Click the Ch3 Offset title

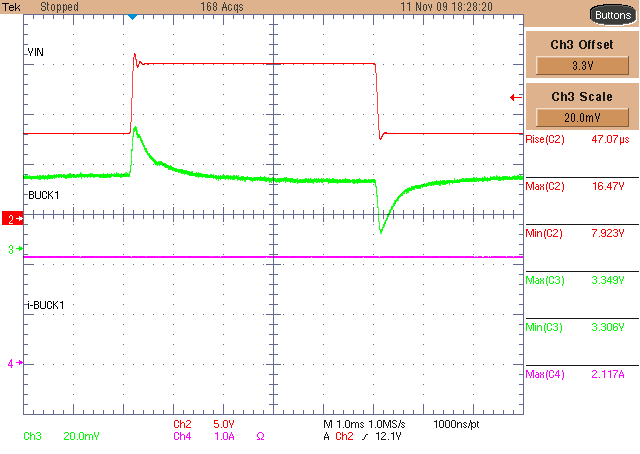pyautogui.click(x=582, y=45)
